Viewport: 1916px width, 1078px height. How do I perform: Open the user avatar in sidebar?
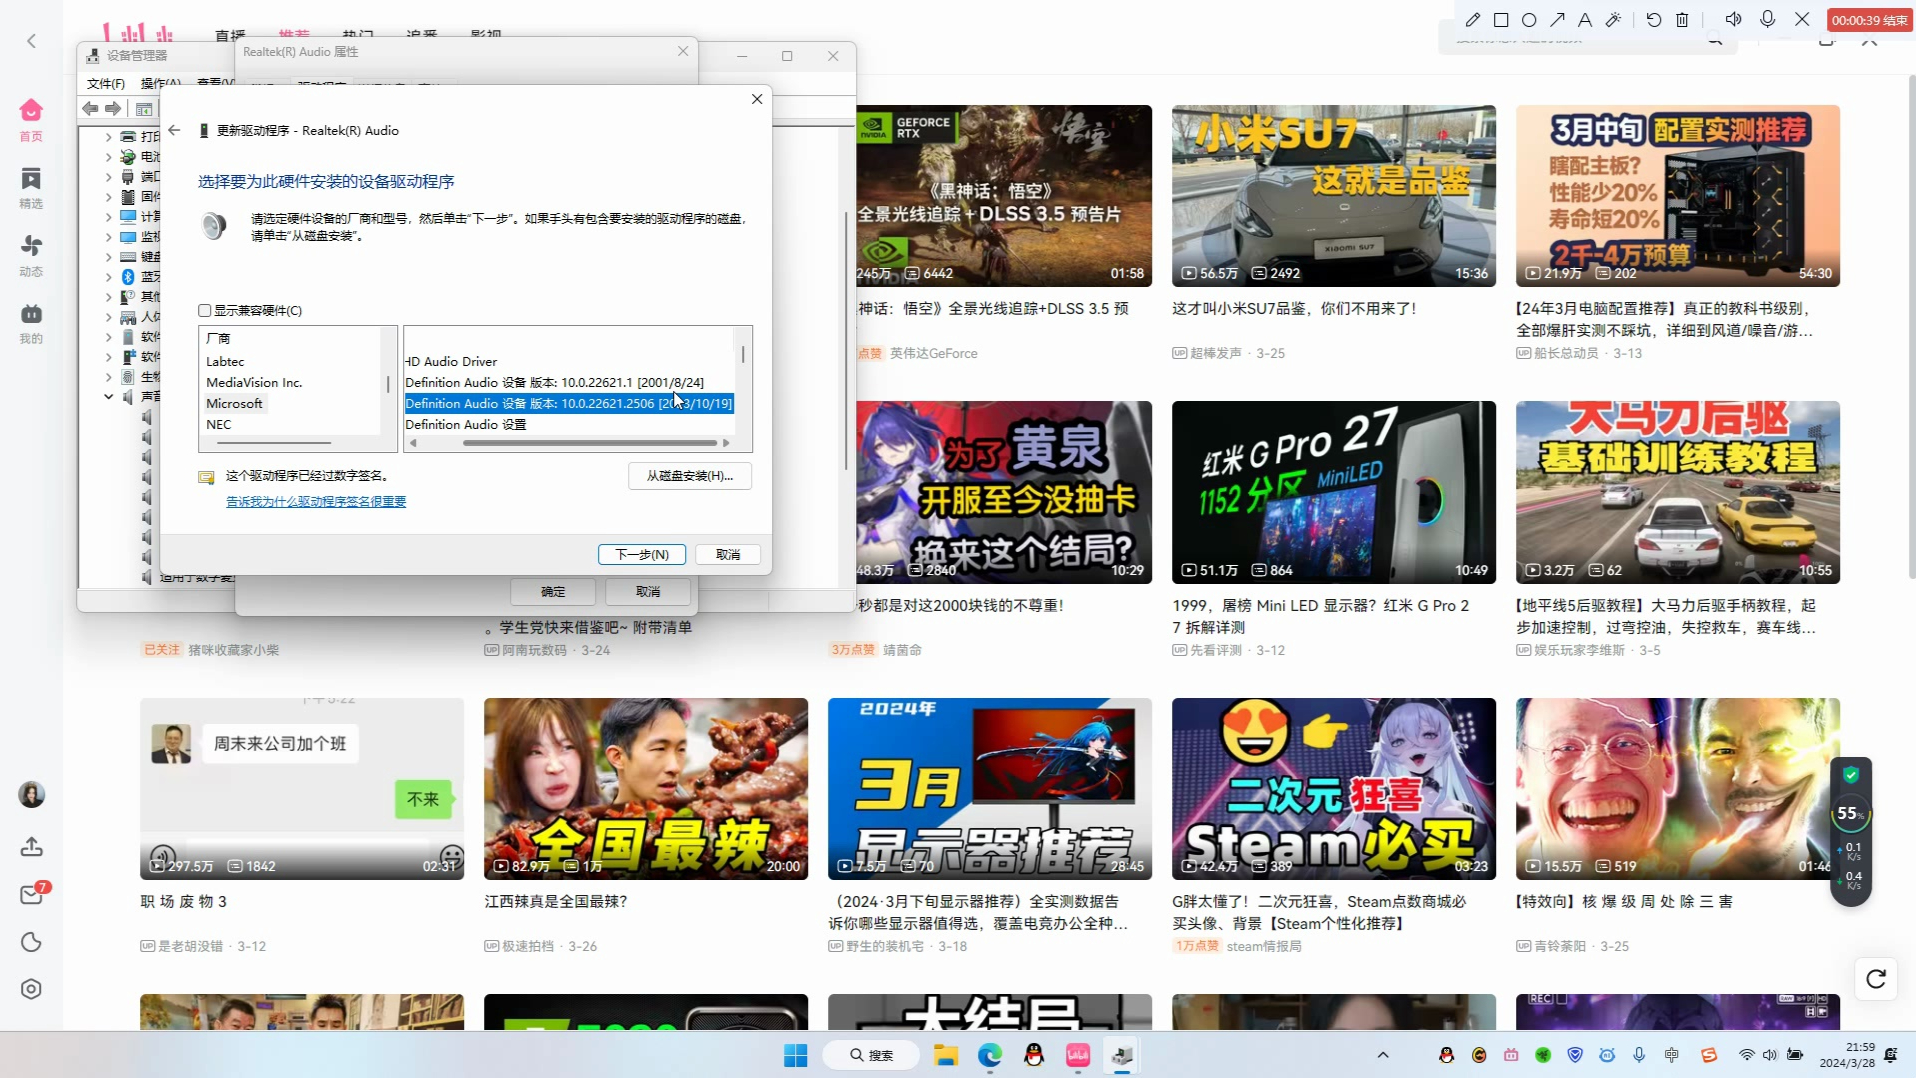tap(31, 795)
